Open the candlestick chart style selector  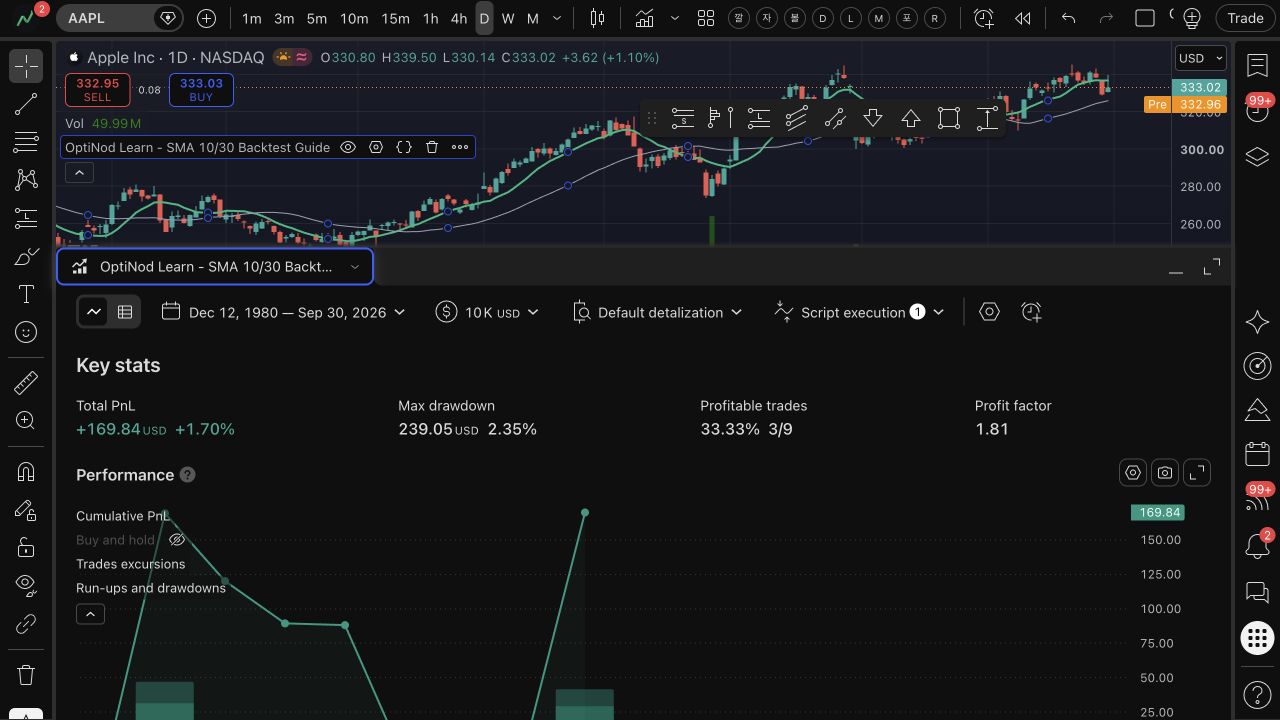598,18
